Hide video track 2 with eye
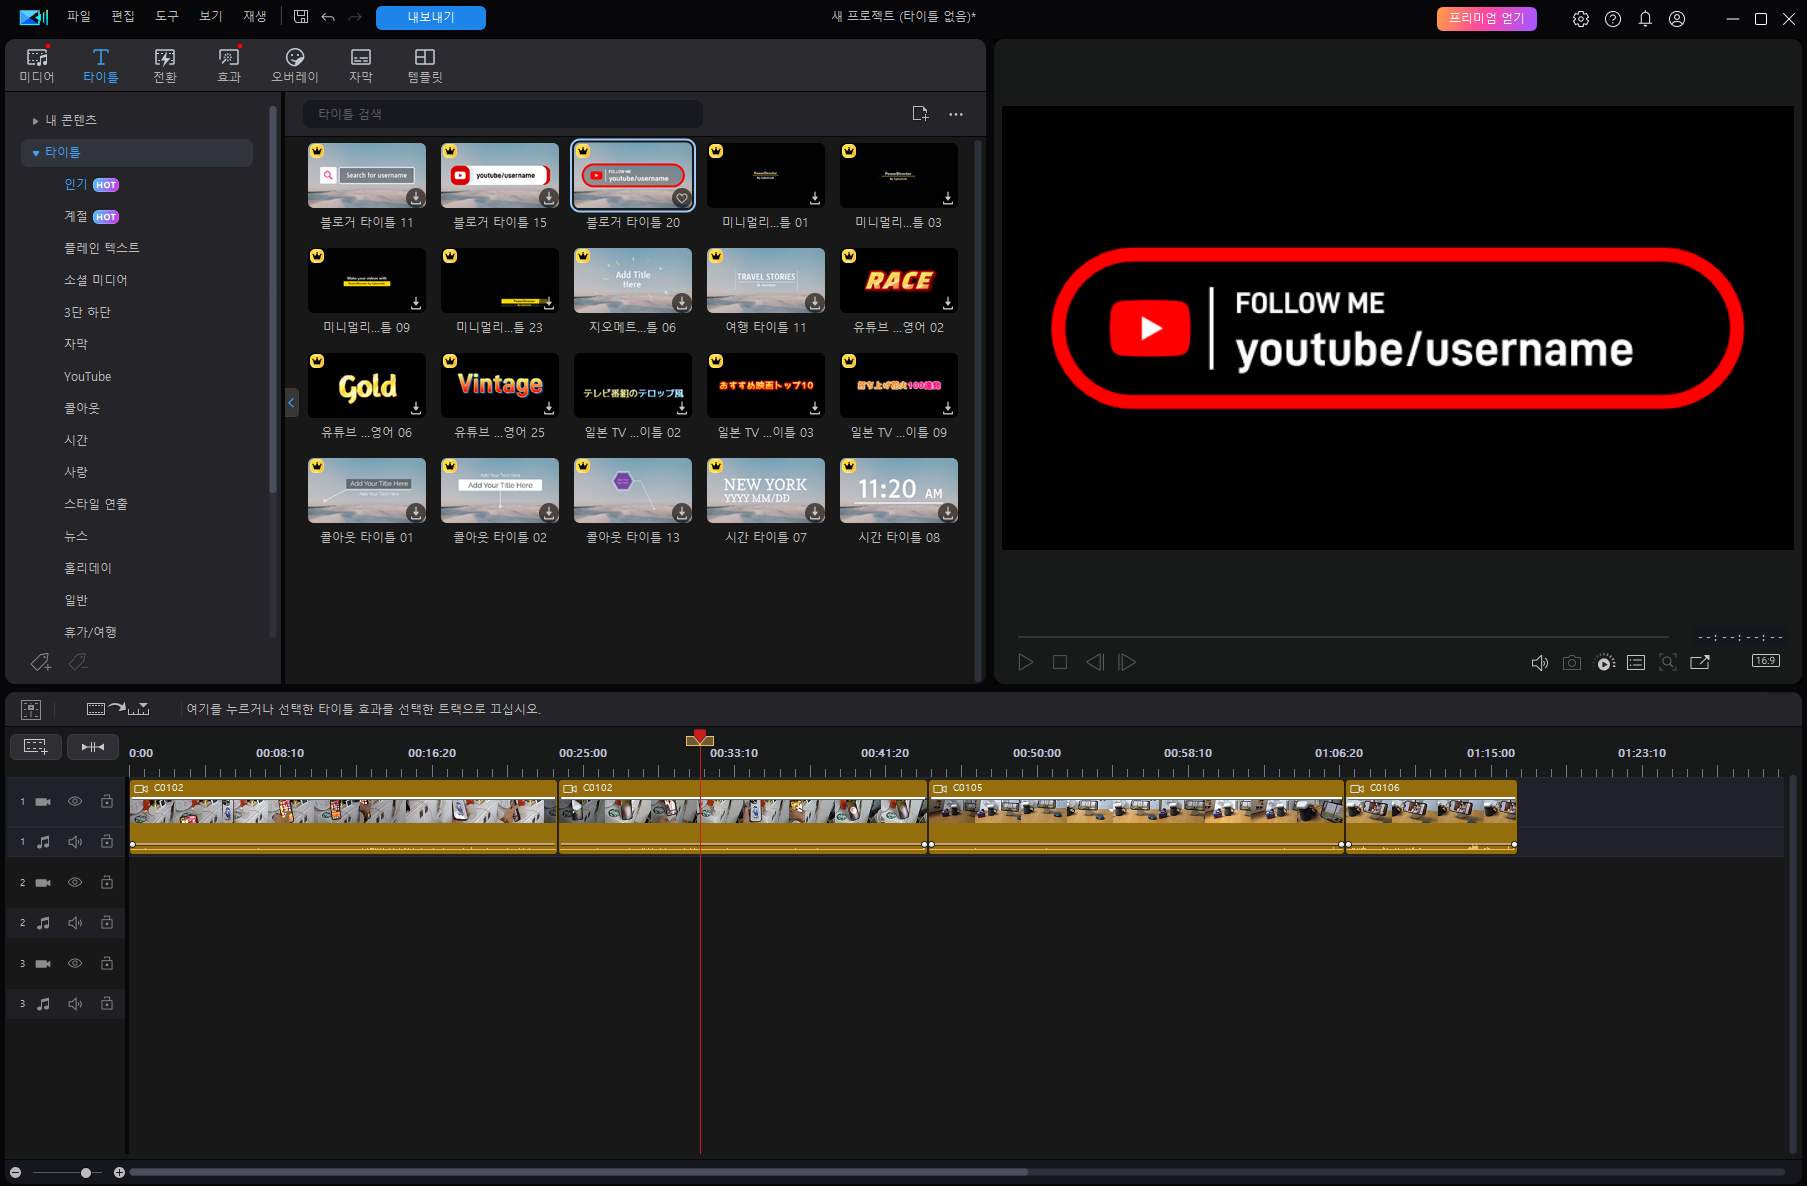This screenshot has width=1807, height=1186. click(x=75, y=883)
